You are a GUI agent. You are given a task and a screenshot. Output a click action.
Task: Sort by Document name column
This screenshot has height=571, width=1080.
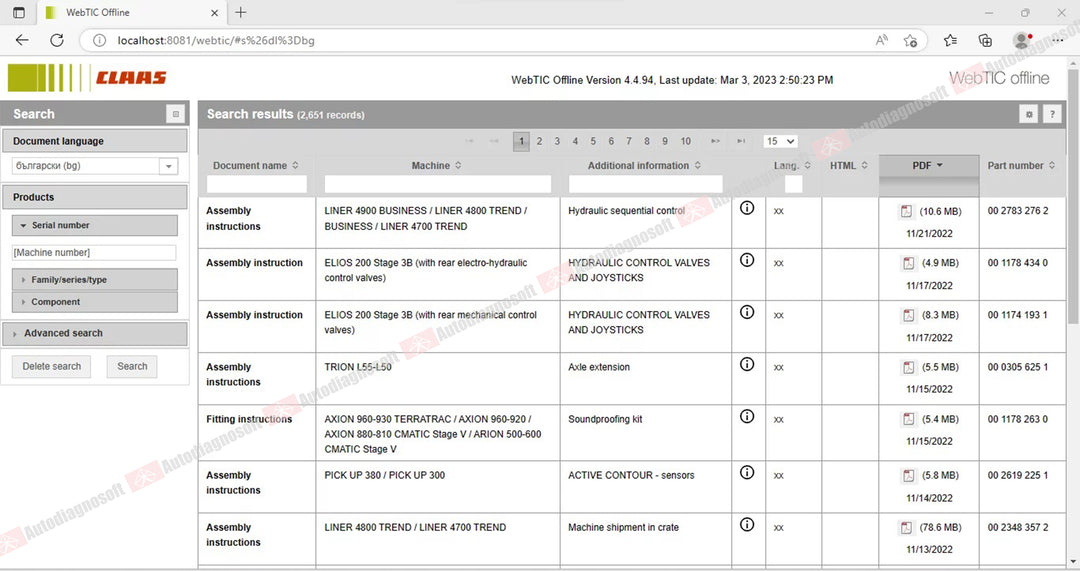click(256, 166)
